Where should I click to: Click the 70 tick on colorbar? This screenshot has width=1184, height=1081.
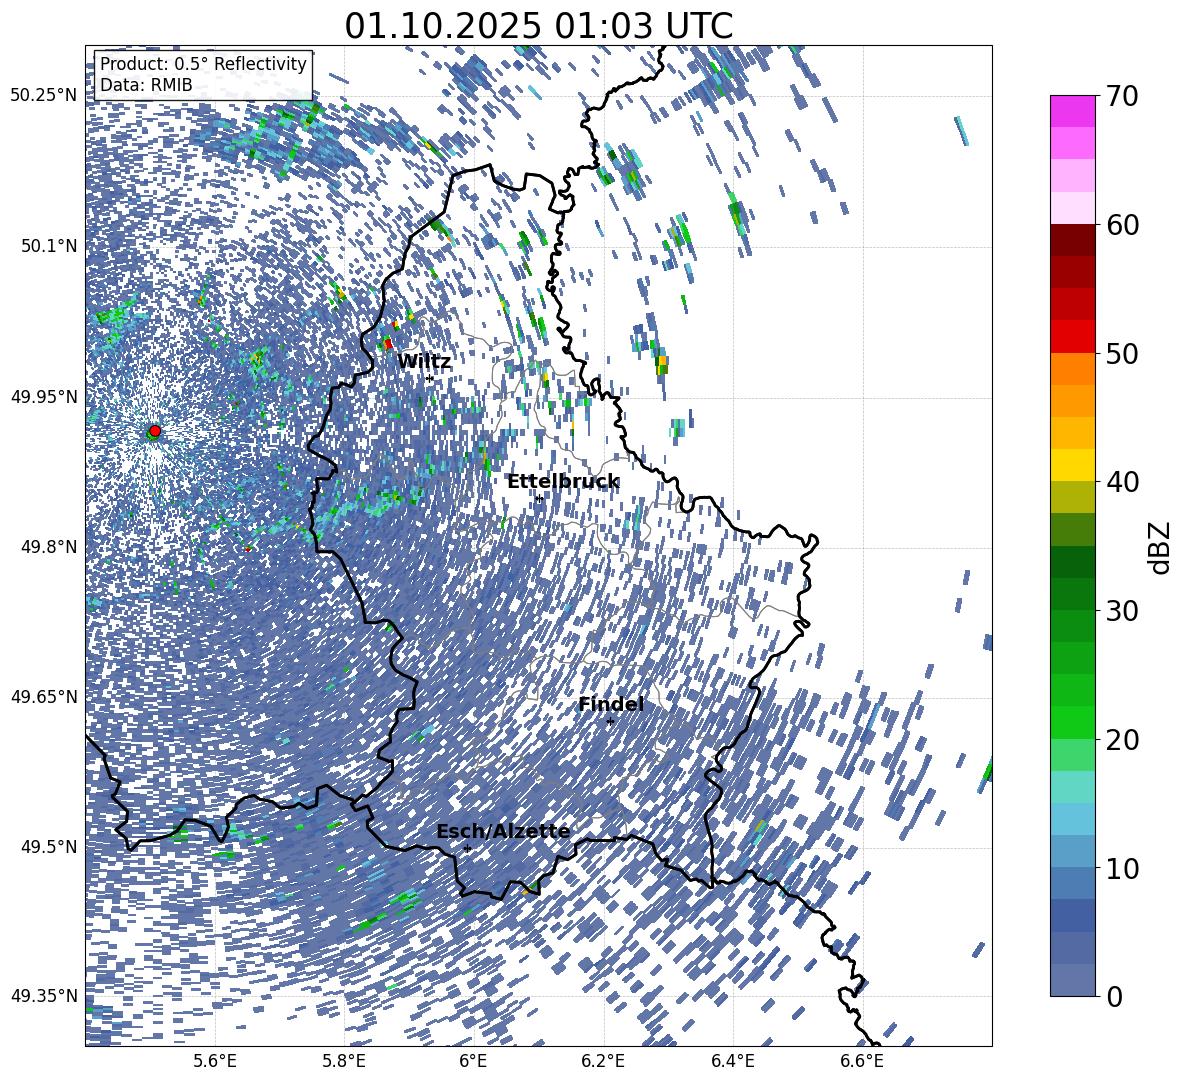tap(1121, 96)
